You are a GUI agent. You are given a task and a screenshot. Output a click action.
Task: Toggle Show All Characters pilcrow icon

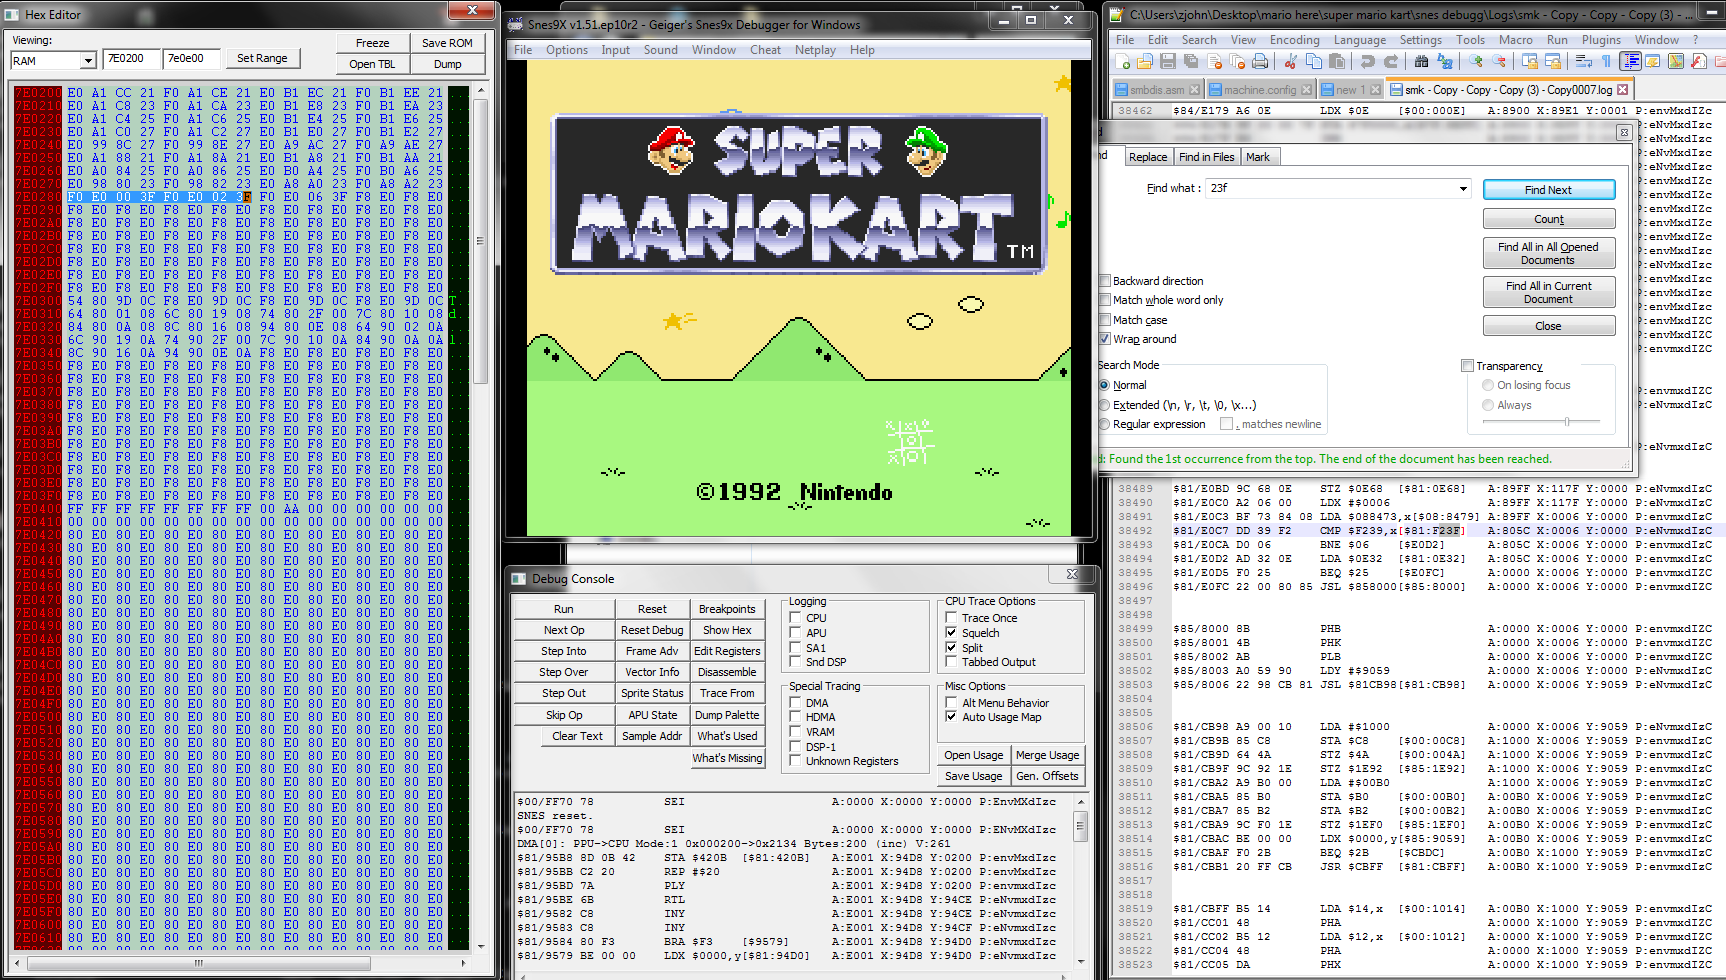point(1606,61)
